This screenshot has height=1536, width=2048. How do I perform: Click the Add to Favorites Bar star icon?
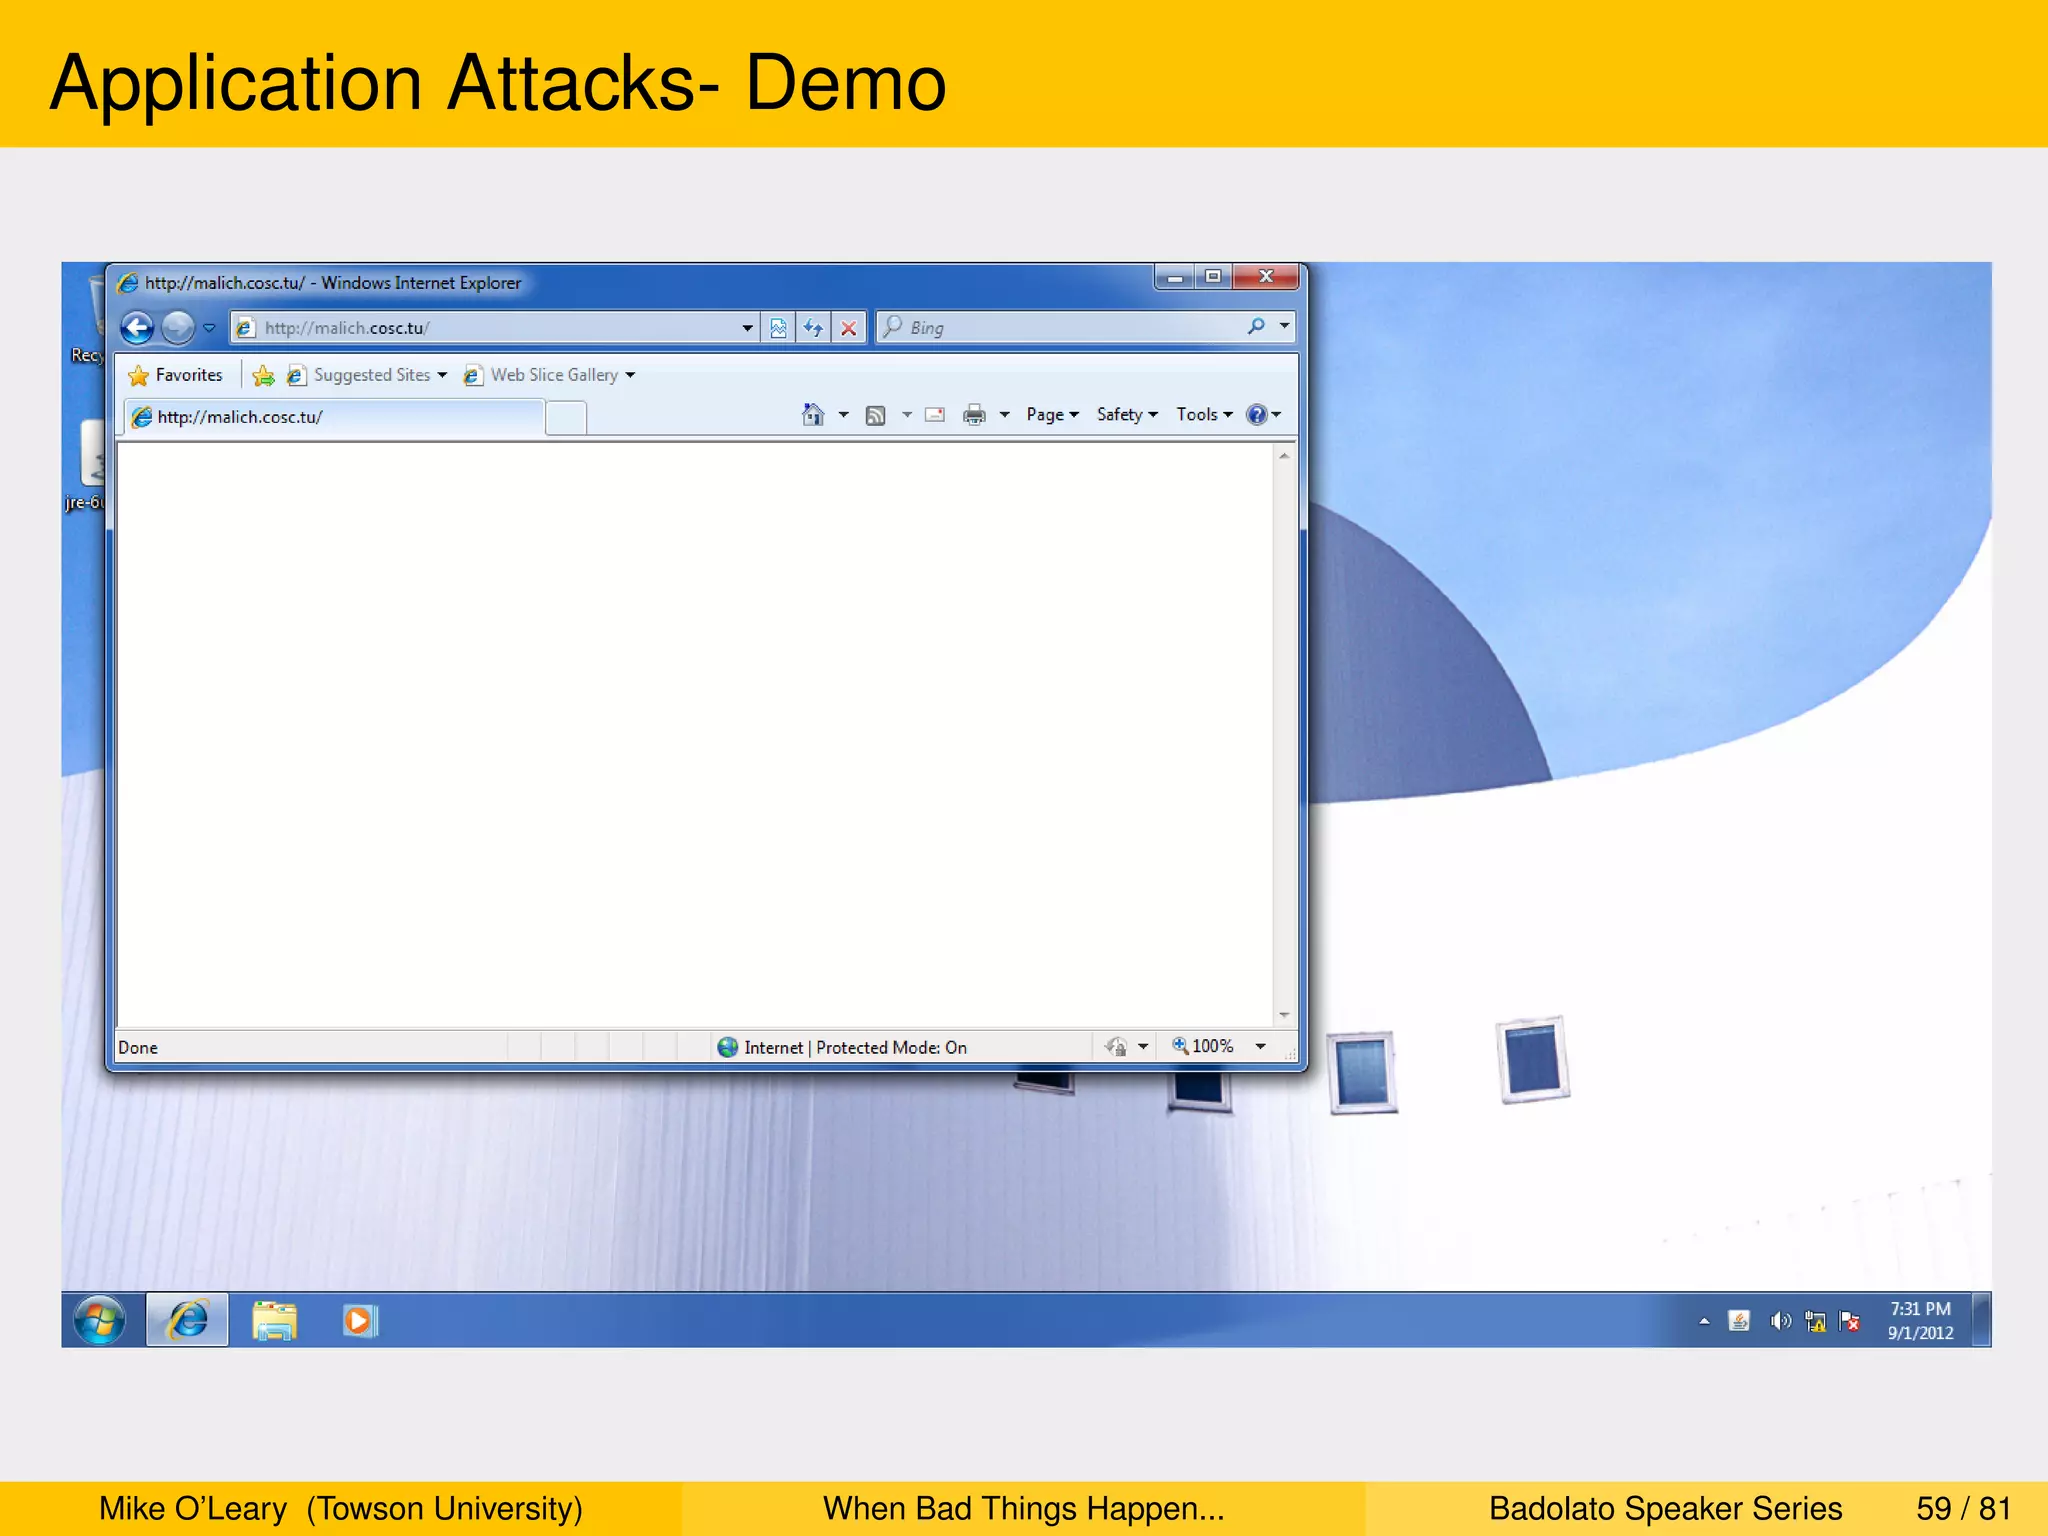[x=263, y=375]
